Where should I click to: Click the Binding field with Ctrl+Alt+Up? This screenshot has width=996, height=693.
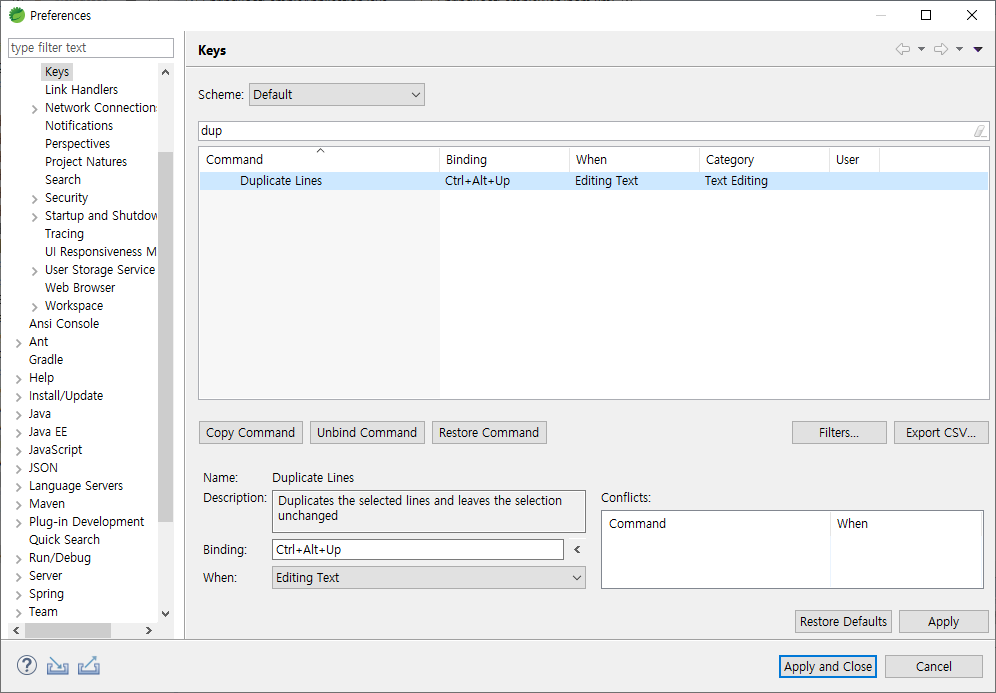(x=417, y=549)
